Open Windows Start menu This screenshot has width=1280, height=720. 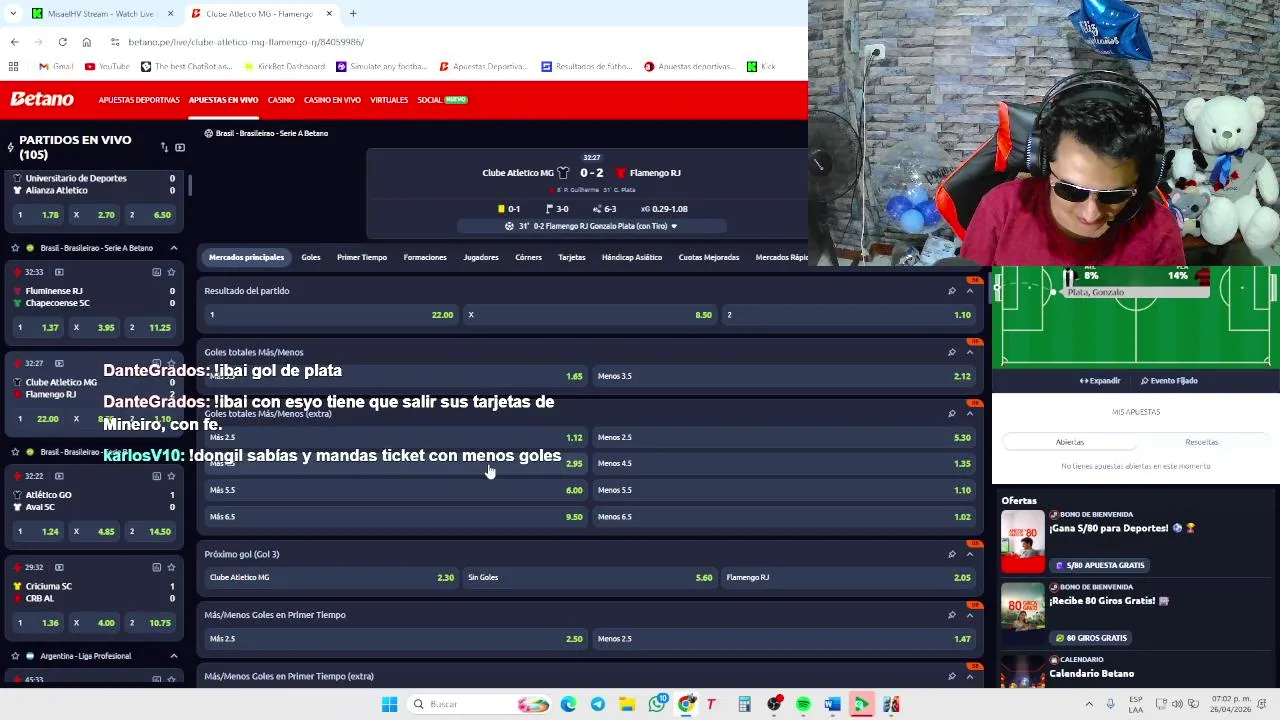389,704
